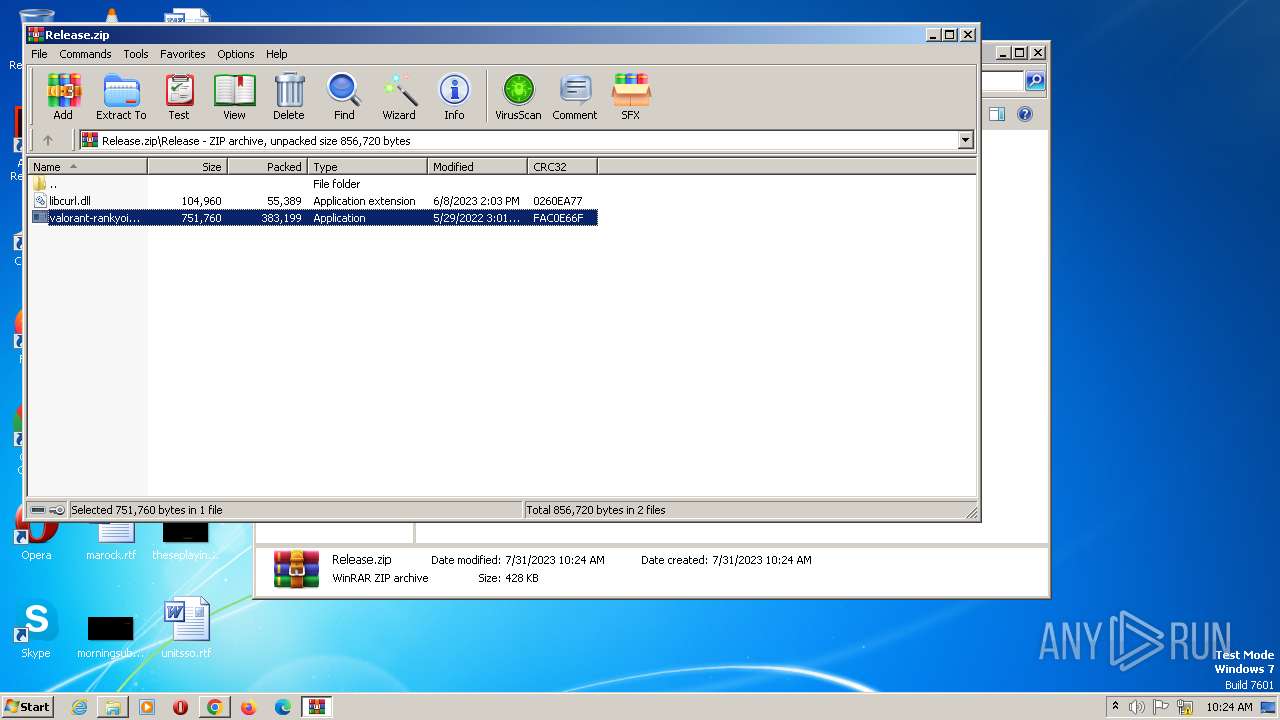Open the Opera desktop shortcut

pyautogui.click(x=36, y=535)
